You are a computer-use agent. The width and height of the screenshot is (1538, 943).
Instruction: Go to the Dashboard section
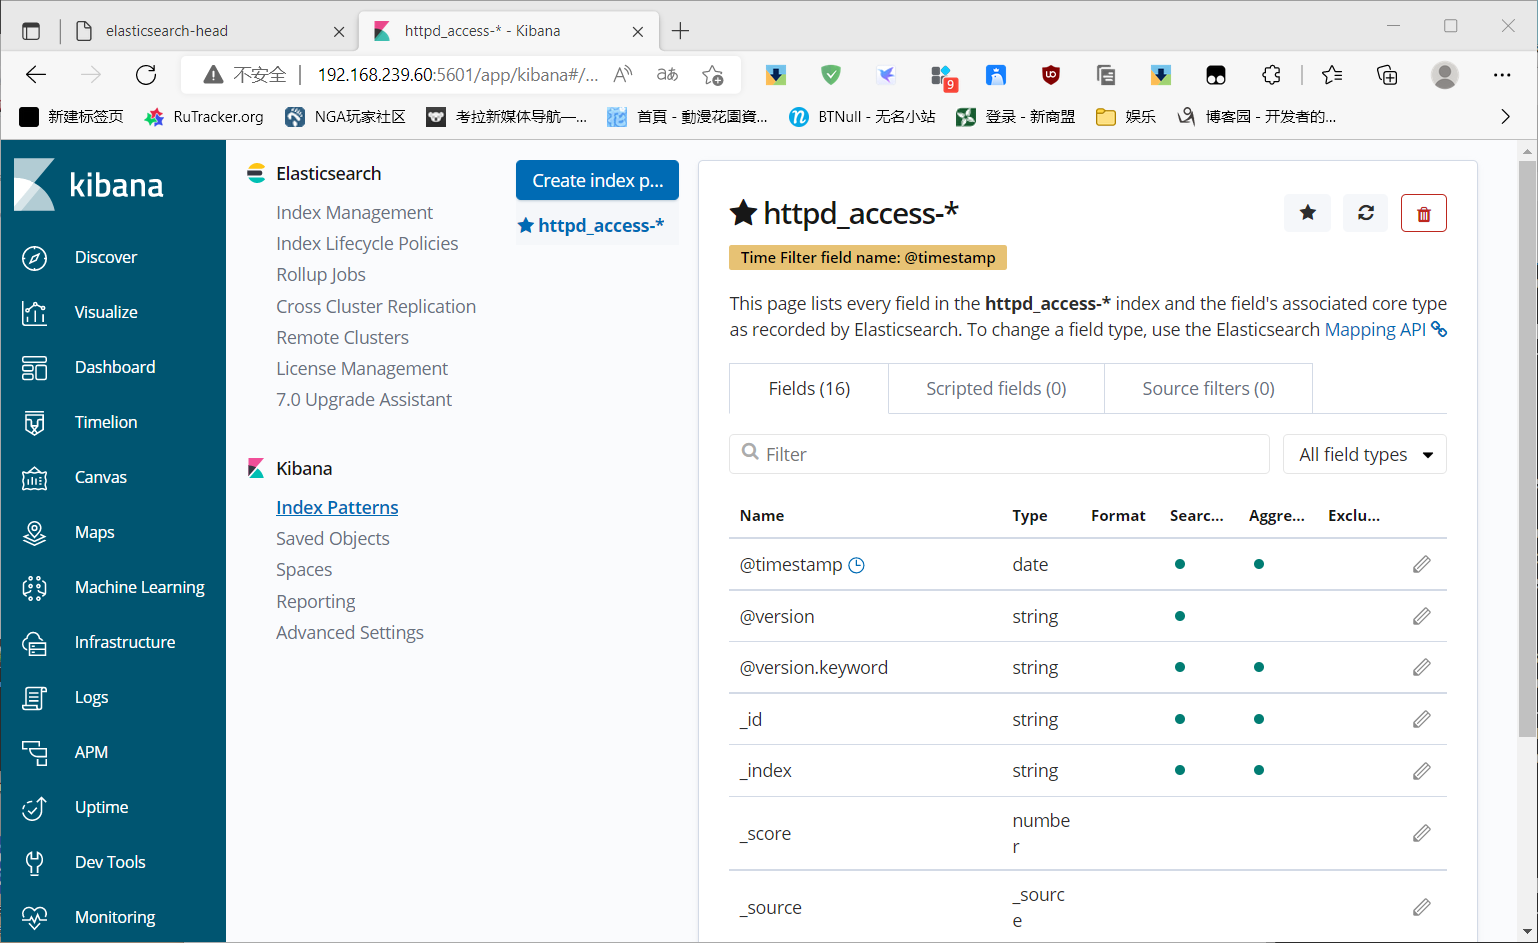[x=114, y=367]
